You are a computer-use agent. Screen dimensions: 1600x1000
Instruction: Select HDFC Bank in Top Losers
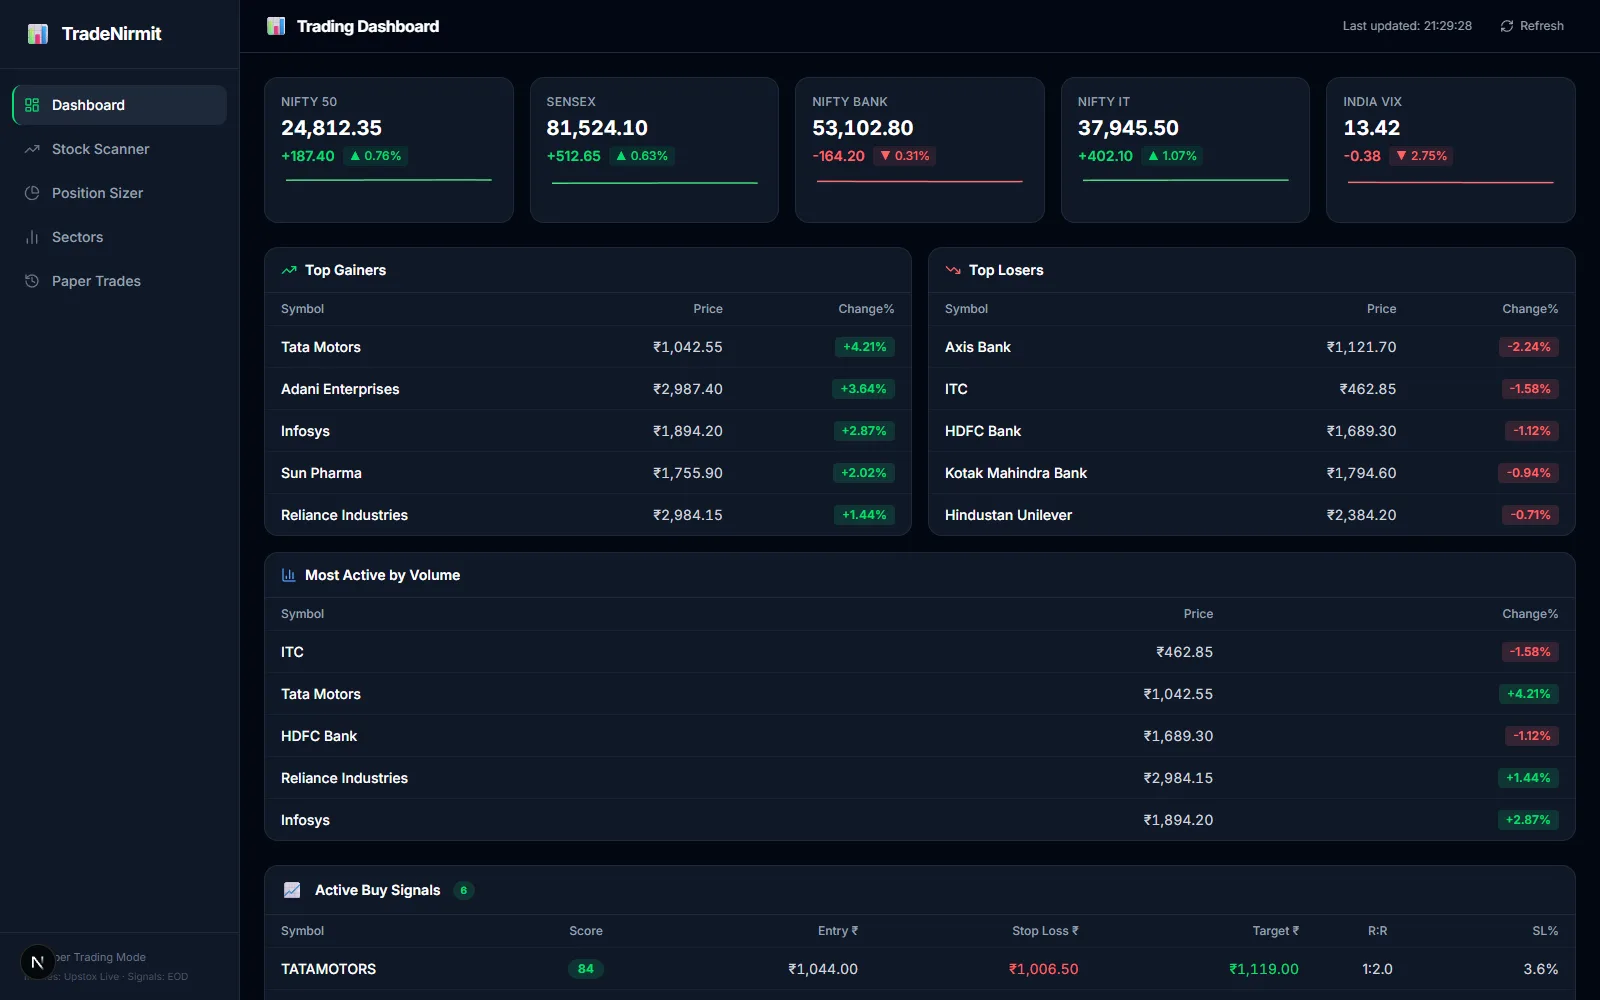(1252, 431)
